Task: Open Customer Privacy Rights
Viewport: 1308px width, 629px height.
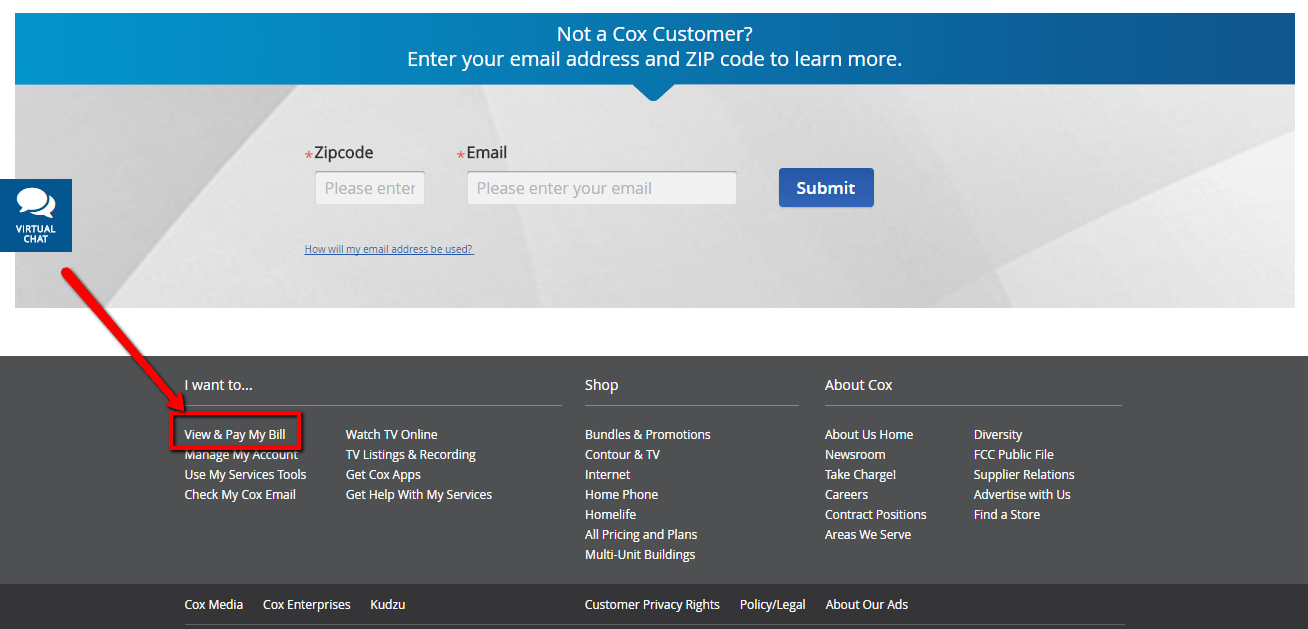Action: click(652, 604)
